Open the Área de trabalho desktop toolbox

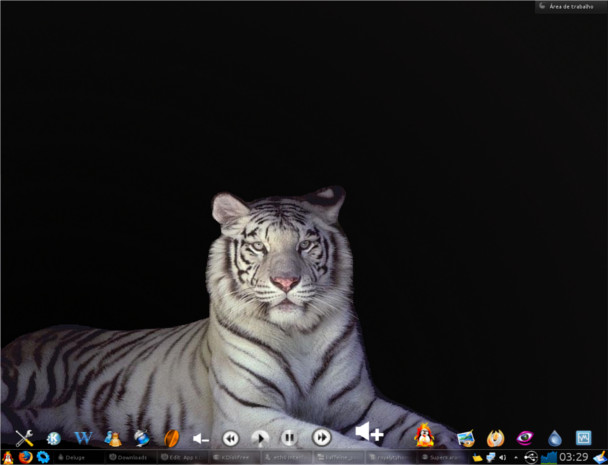(571, 7)
